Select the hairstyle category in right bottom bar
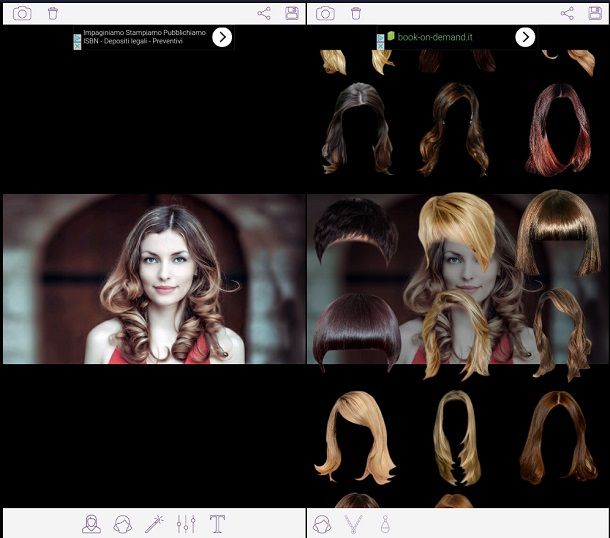This screenshot has width=610, height=538. coord(322,524)
